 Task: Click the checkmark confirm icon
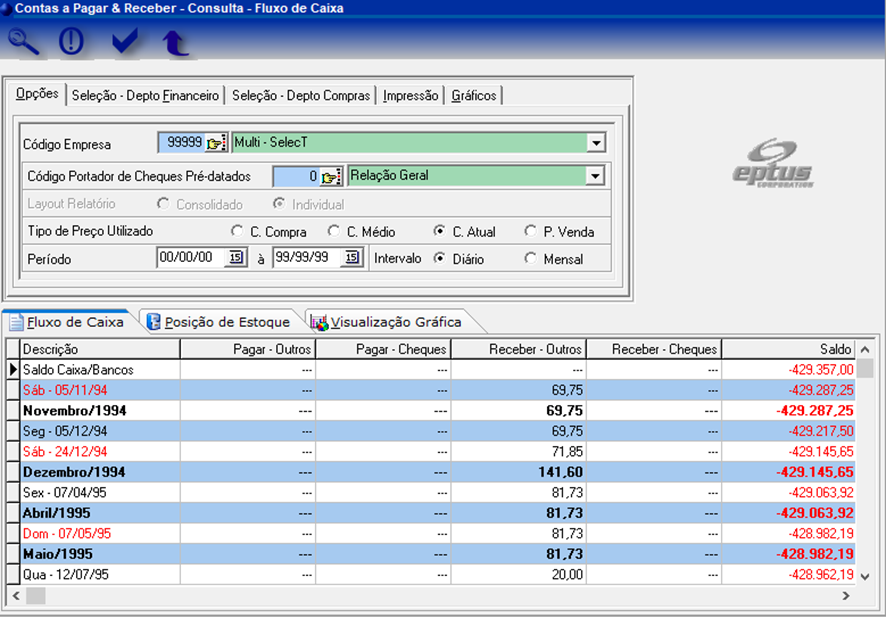coord(125,42)
